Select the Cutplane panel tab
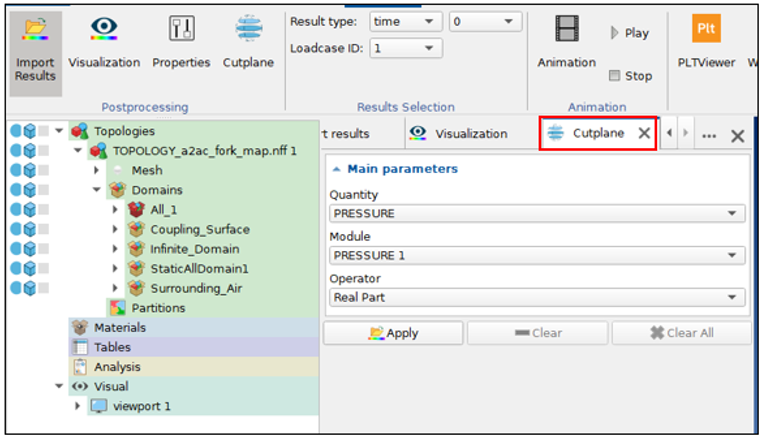Viewport: 764px width, 438px height. 598,133
